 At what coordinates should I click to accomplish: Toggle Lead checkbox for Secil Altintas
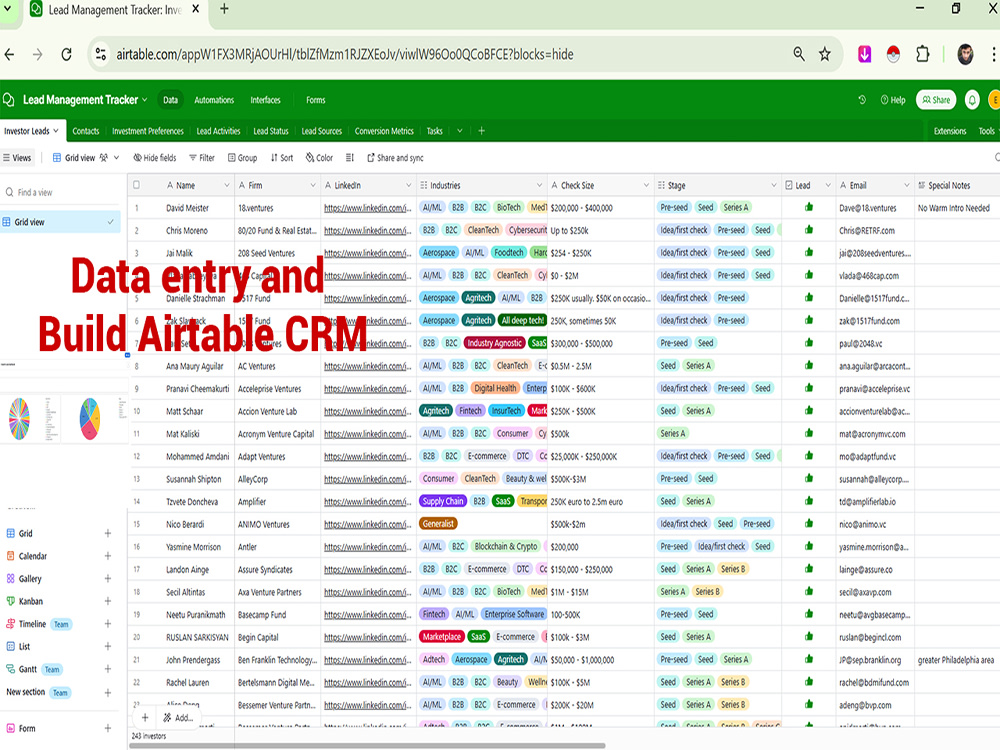click(809, 591)
